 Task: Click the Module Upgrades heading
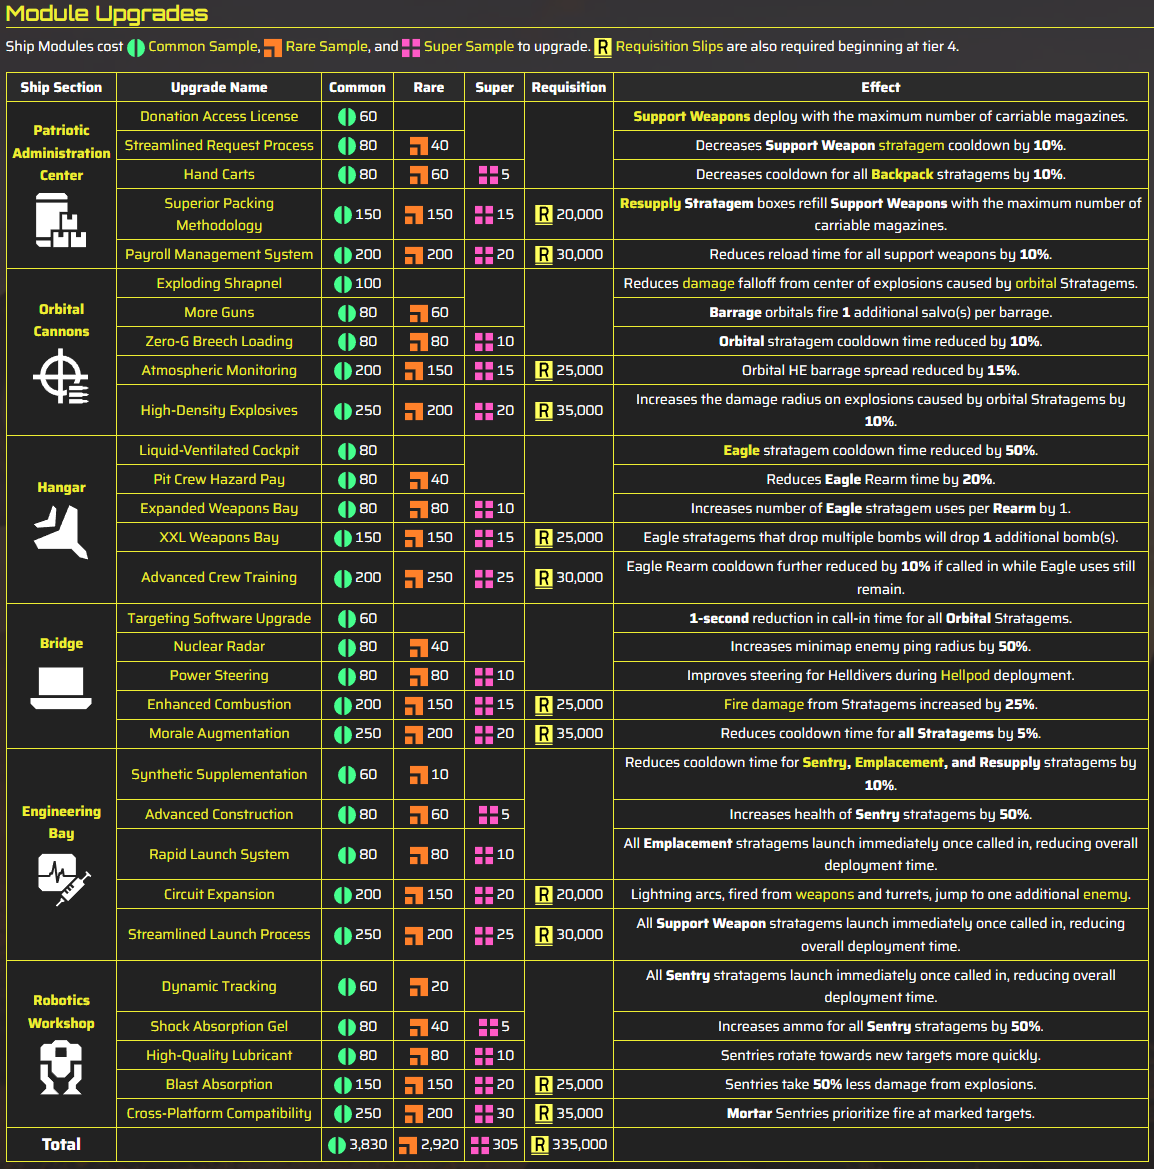point(107,13)
